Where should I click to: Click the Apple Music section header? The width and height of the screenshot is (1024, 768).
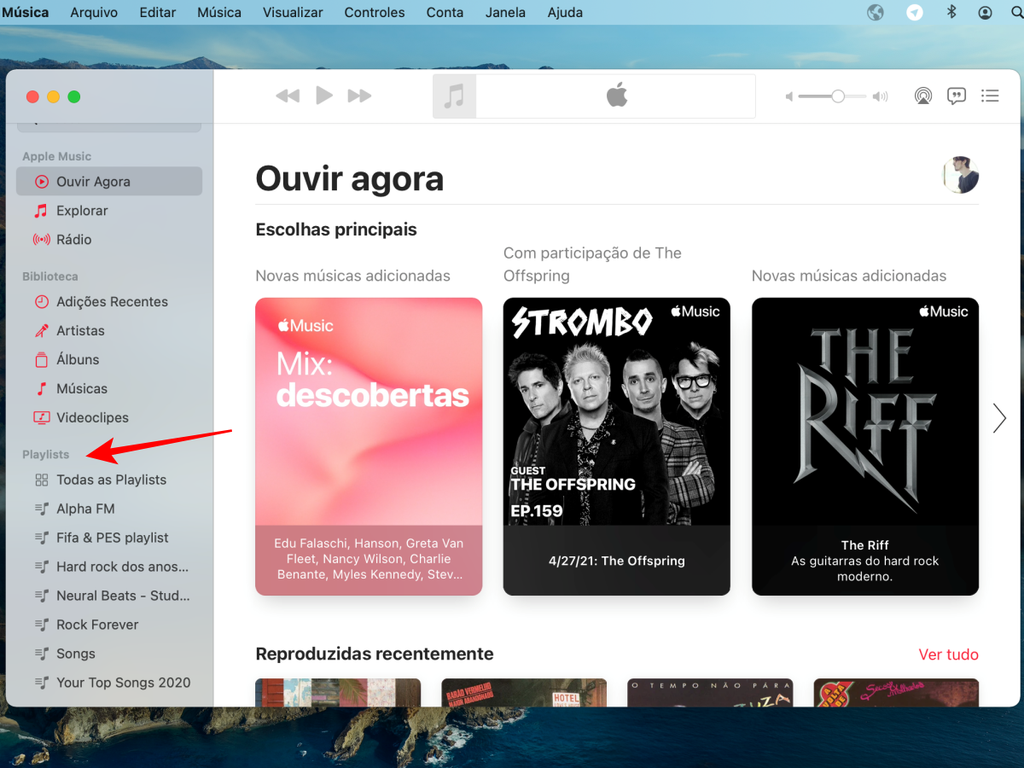click(57, 156)
